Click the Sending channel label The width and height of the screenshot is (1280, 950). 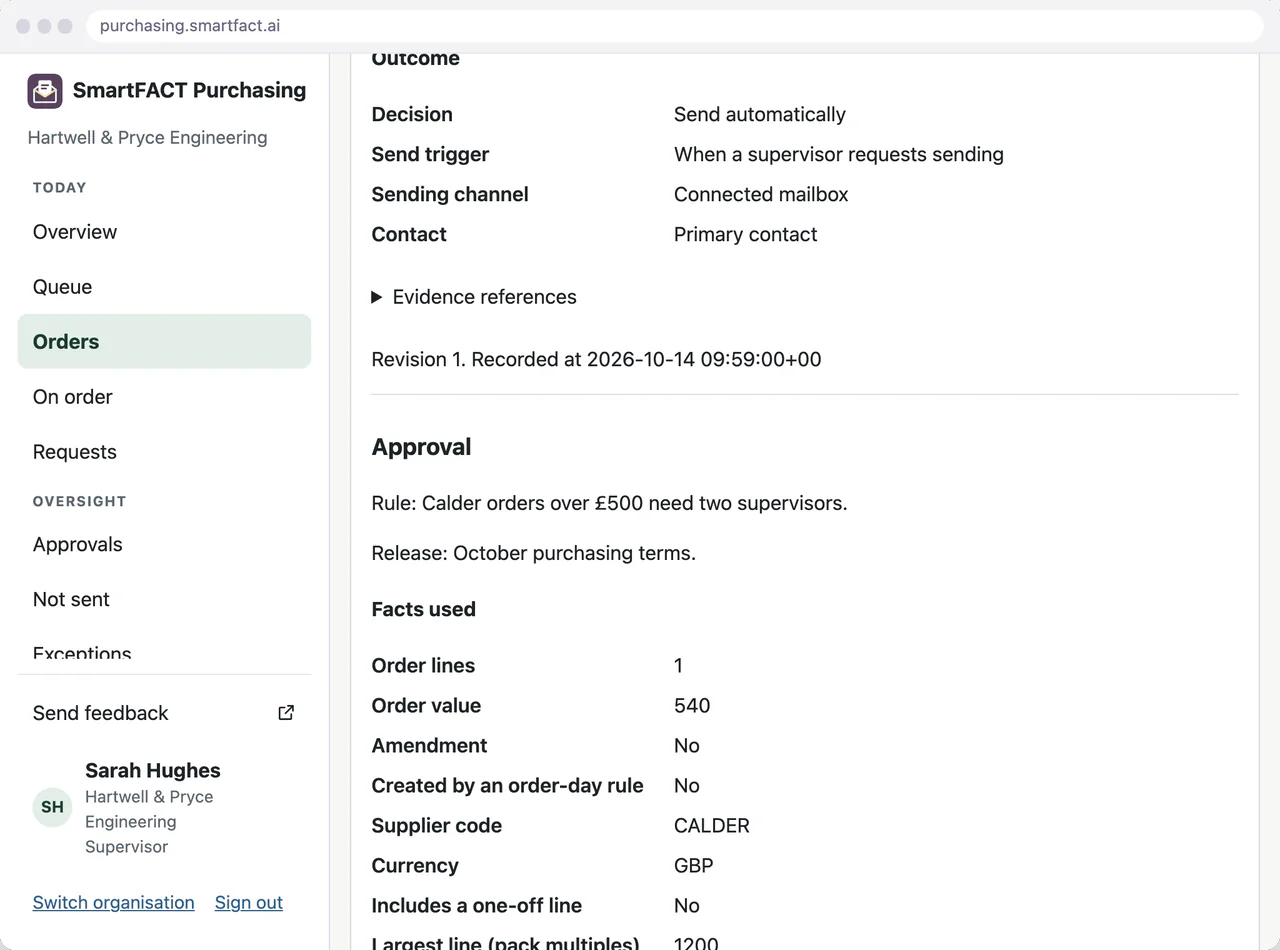coord(450,195)
